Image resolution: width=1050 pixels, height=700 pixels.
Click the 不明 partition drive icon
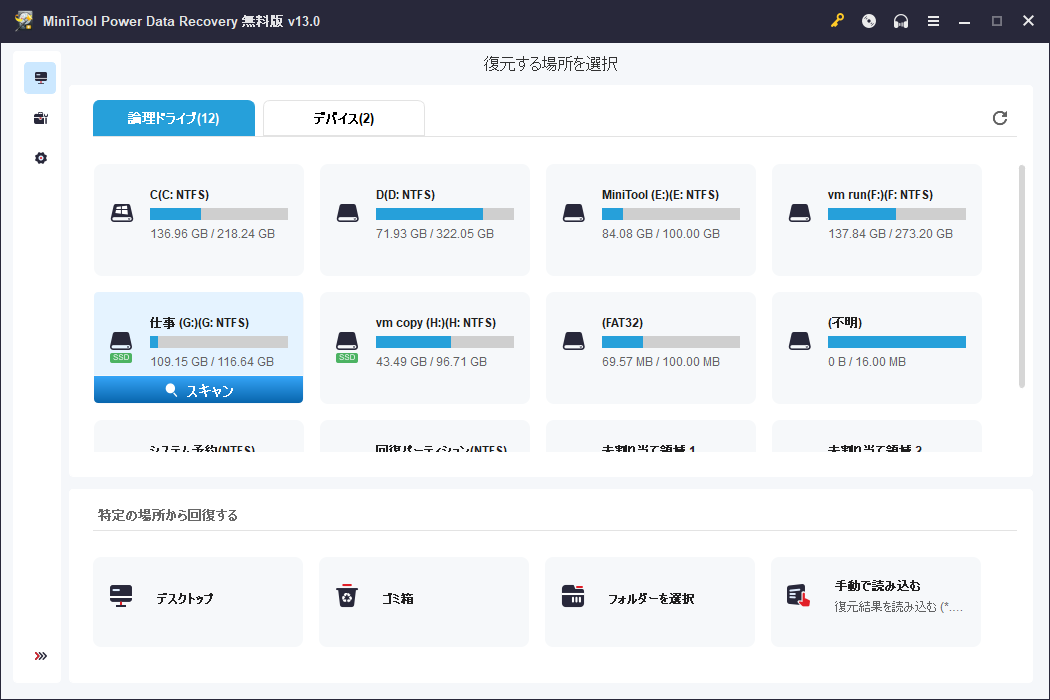point(800,341)
